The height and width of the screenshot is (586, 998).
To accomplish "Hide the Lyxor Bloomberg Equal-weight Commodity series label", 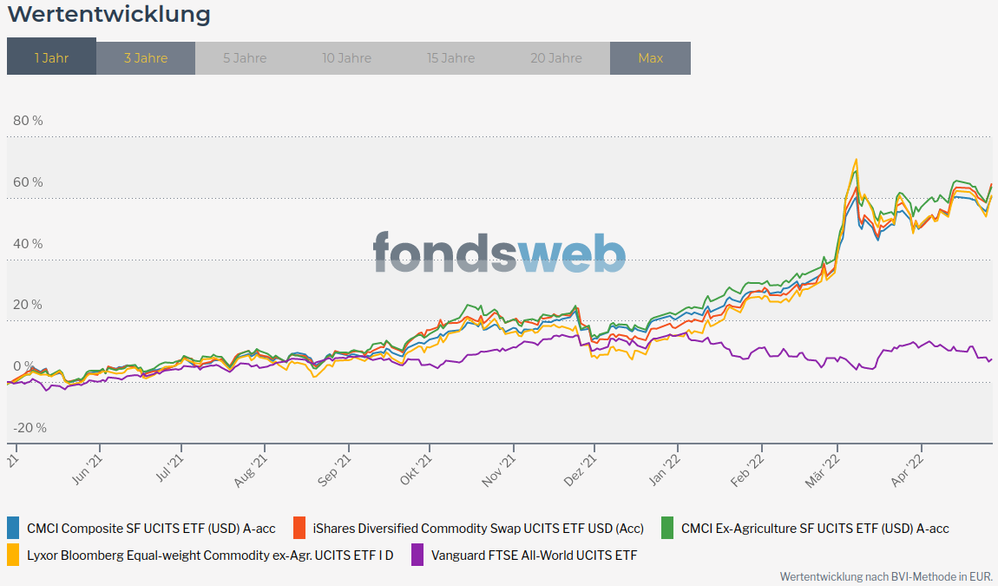I will coord(212,555).
